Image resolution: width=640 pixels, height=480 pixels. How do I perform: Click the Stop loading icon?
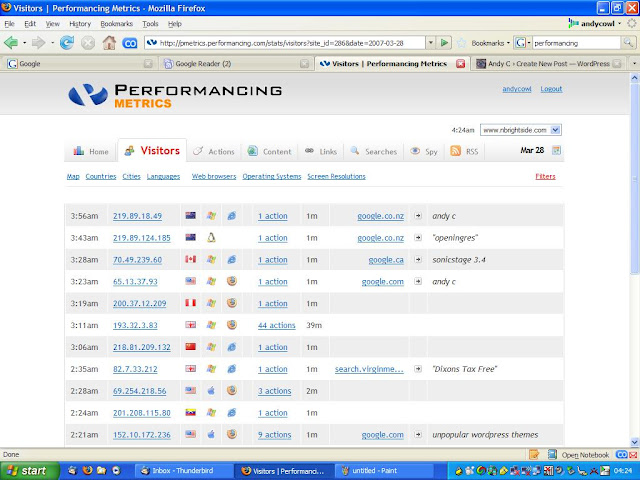[88, 42]
